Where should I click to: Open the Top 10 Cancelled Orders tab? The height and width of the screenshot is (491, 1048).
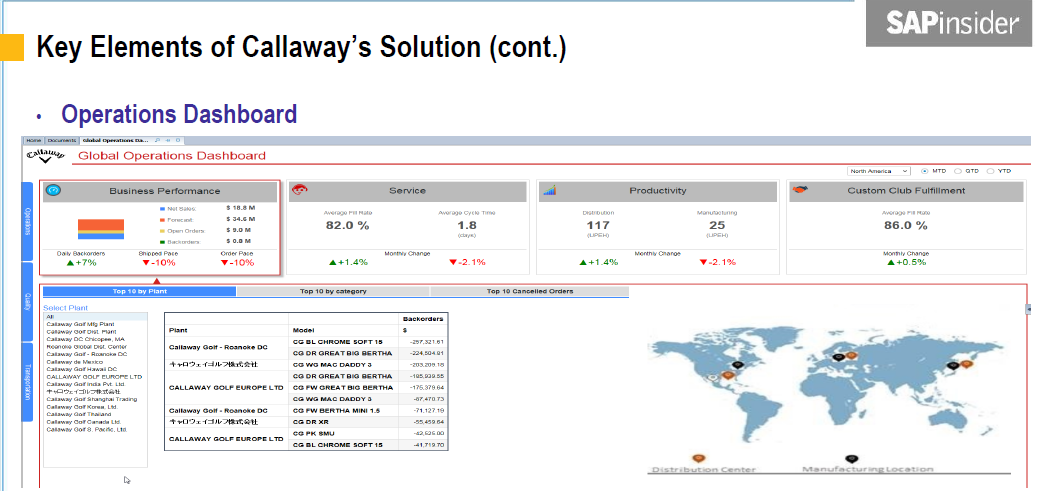(x=529, y=291)
